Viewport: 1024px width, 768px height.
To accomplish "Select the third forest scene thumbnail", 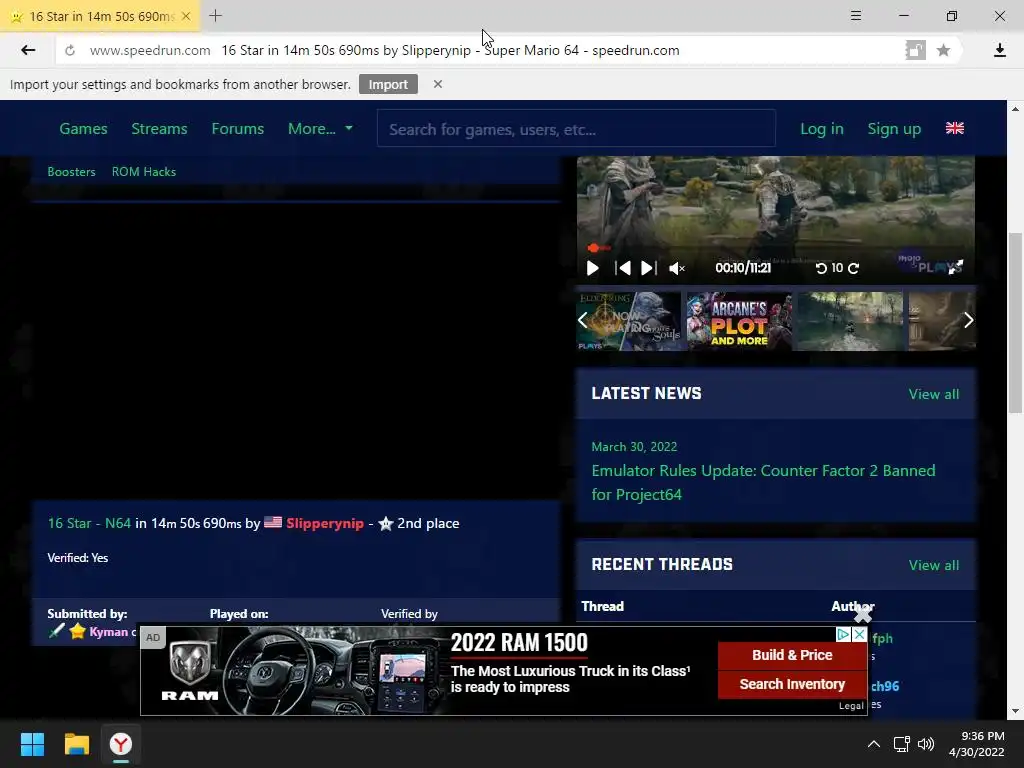I will [x=850, y=321].
